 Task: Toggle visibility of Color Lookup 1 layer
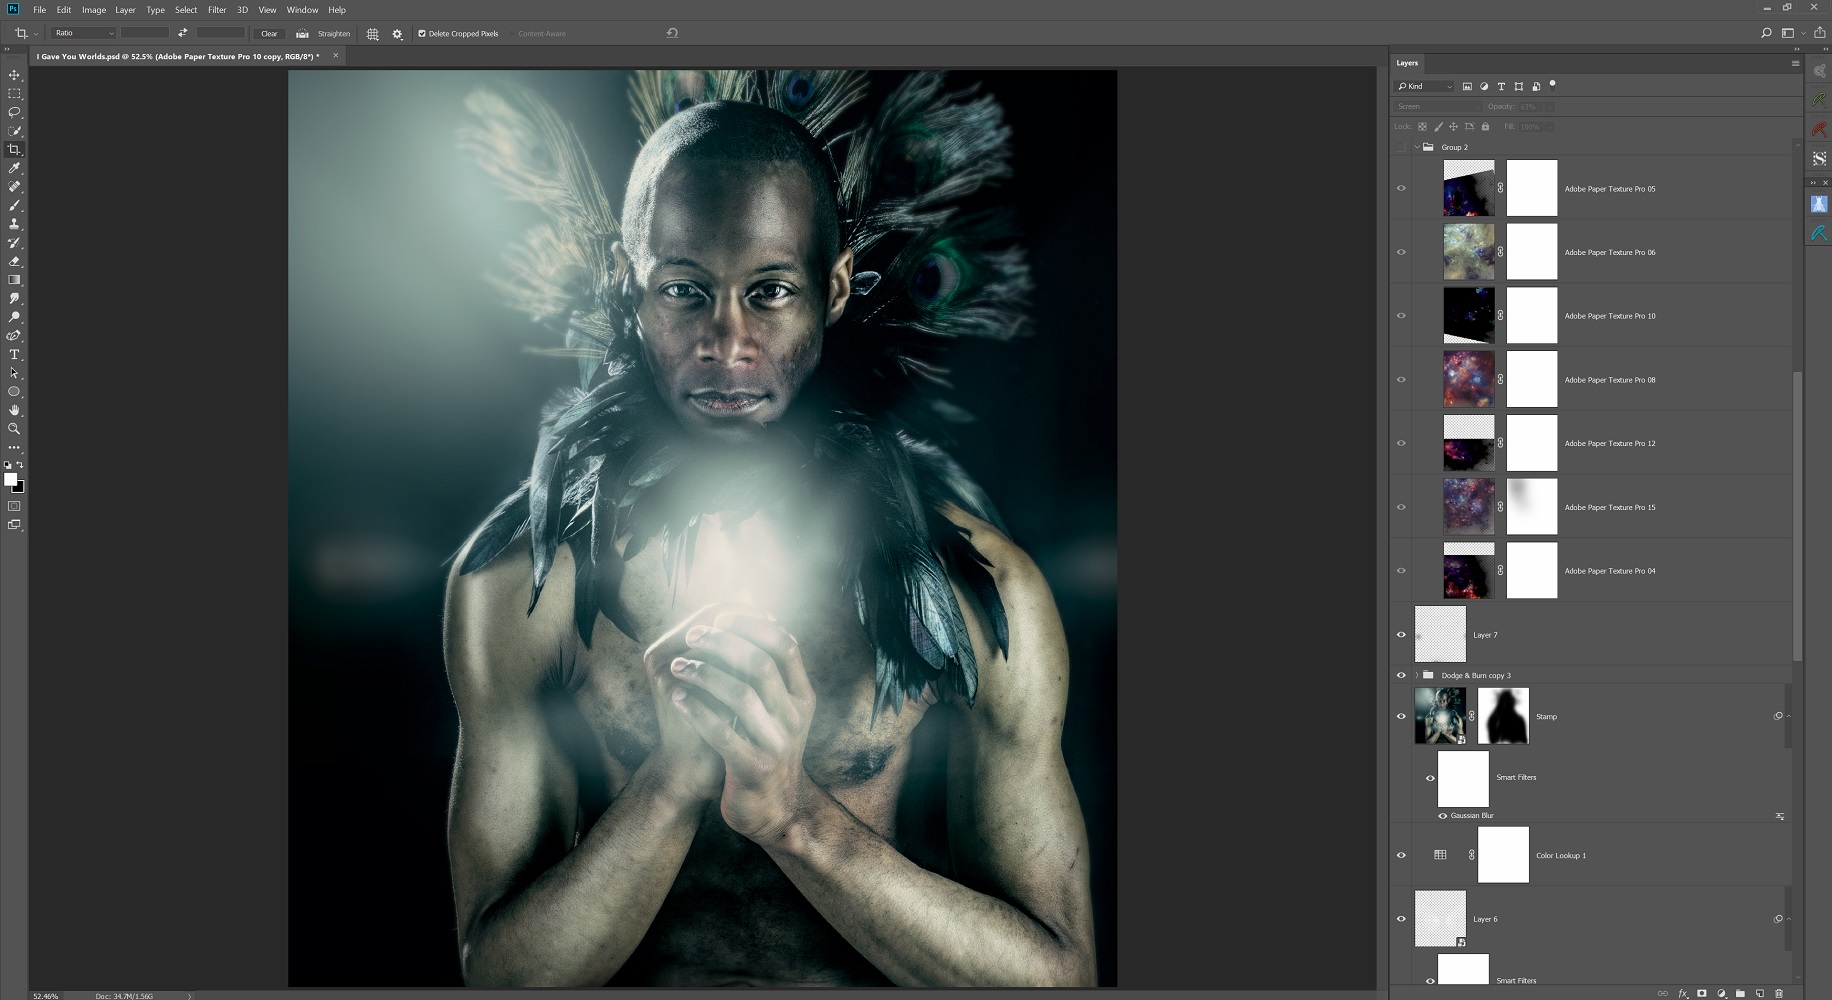(1401, 855)
